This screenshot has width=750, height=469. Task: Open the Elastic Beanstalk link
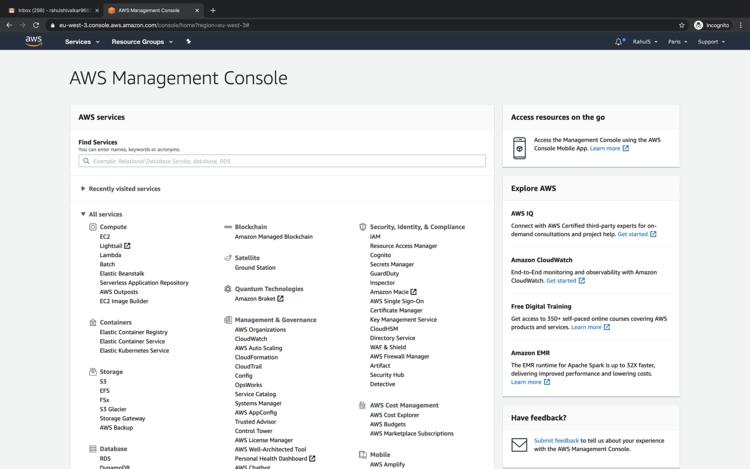click(x=122, y=273)
